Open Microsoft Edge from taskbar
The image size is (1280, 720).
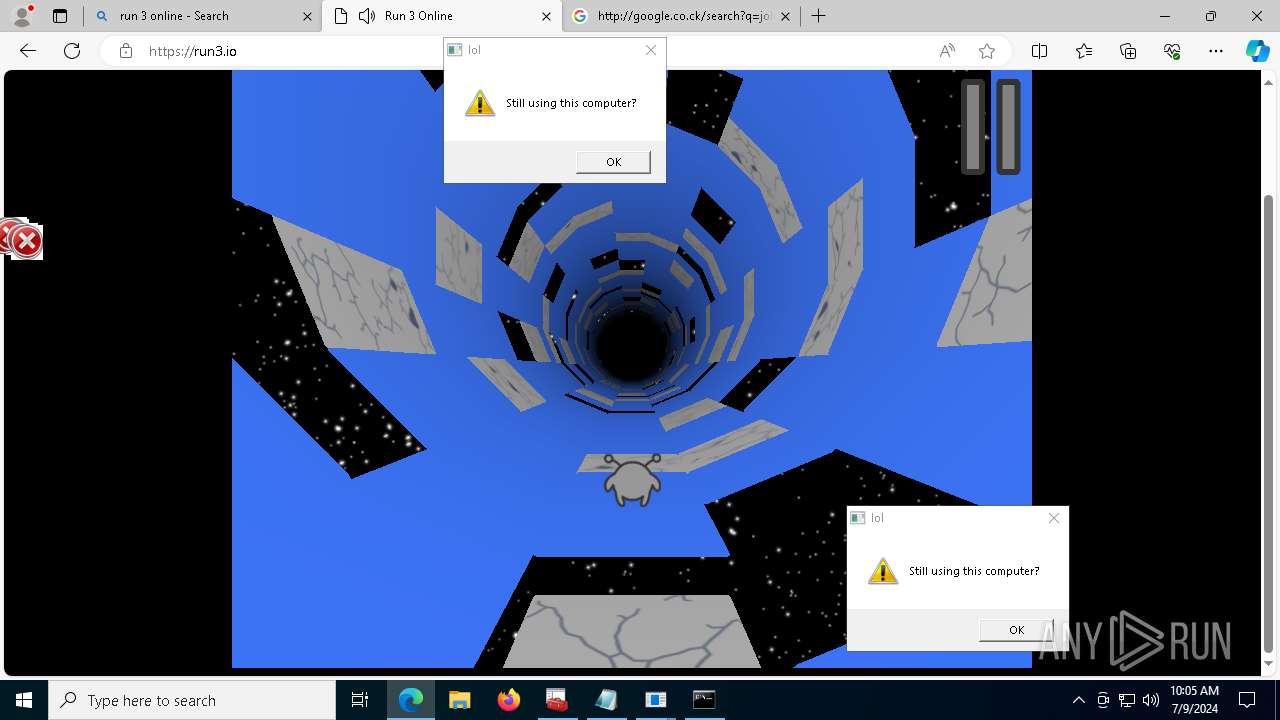click(411, 700)
